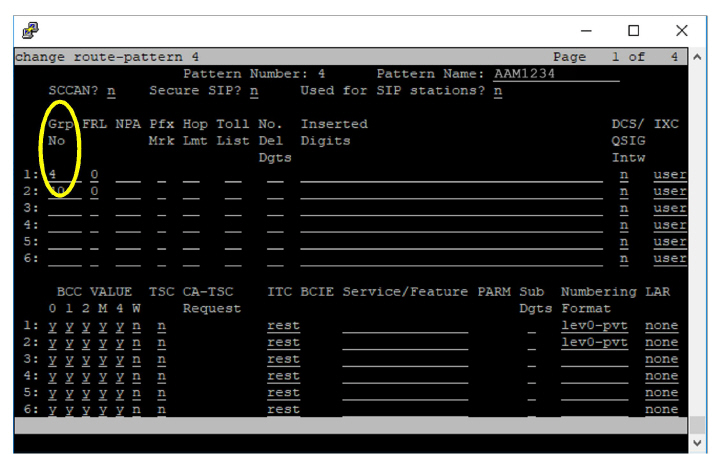Click the 'change route-pattern 4' command text
Viewport: 720px width, 454px height.
[107, 57]
